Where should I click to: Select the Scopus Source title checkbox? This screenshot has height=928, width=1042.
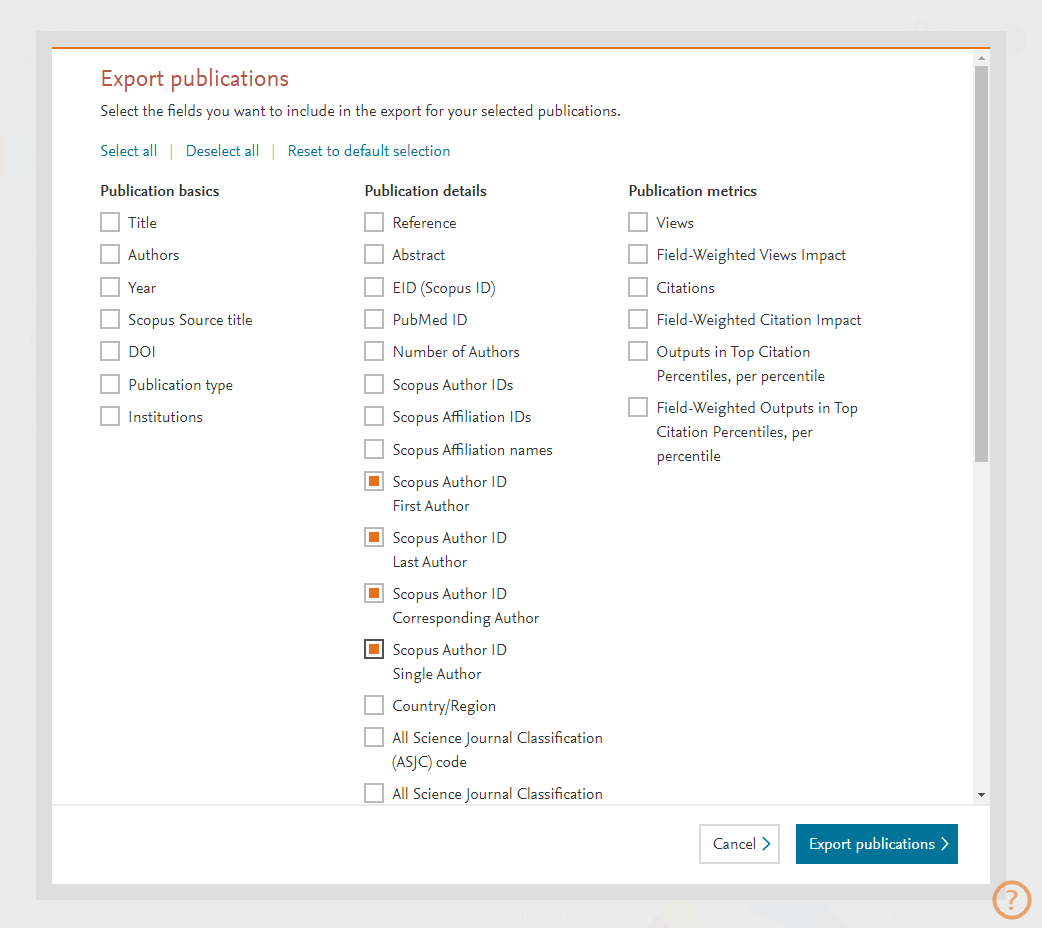(110, 319)
